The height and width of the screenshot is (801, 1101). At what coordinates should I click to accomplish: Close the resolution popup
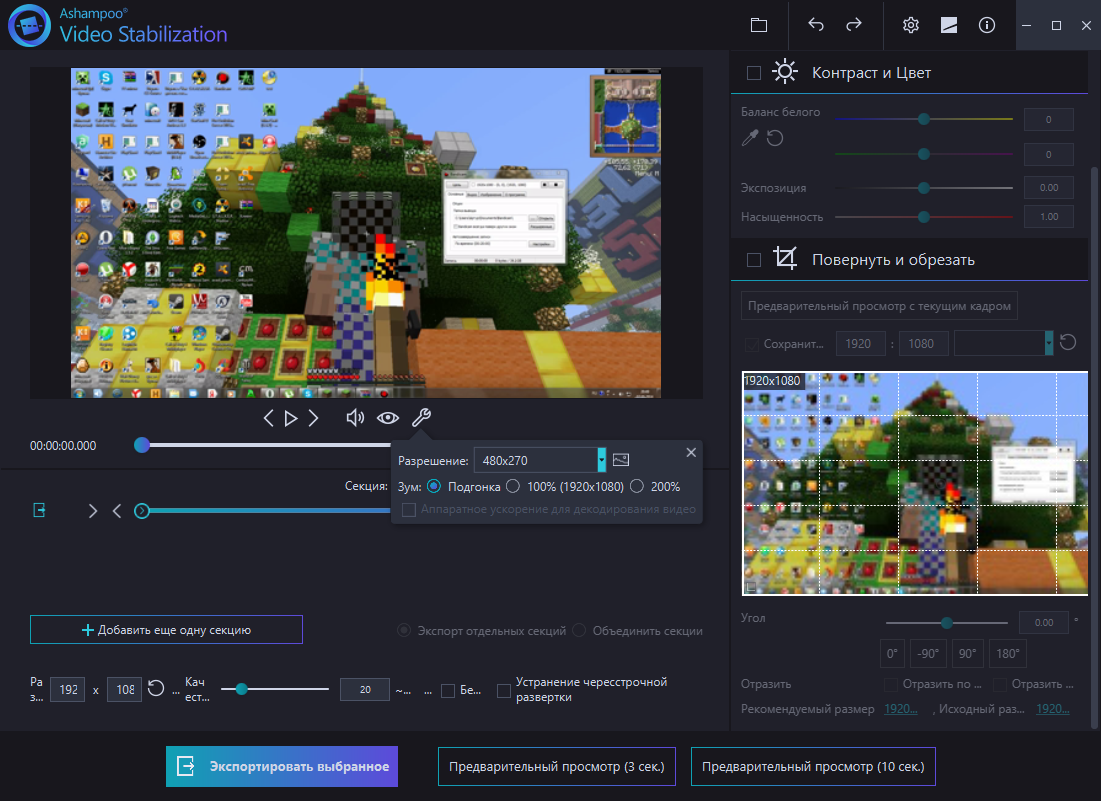tap(691, 452)
